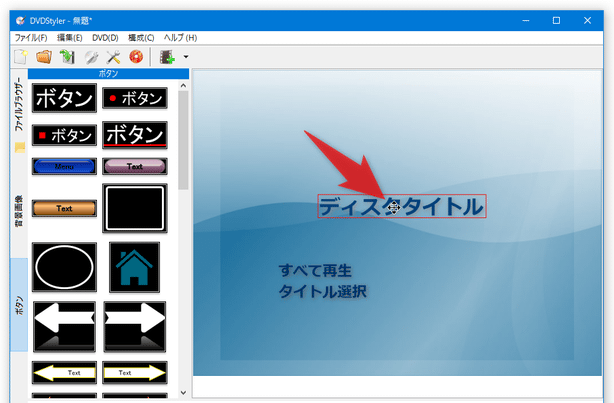
Task: Expand the dropdown arrow beside the filmstrip icon
Action: point(186,57)
